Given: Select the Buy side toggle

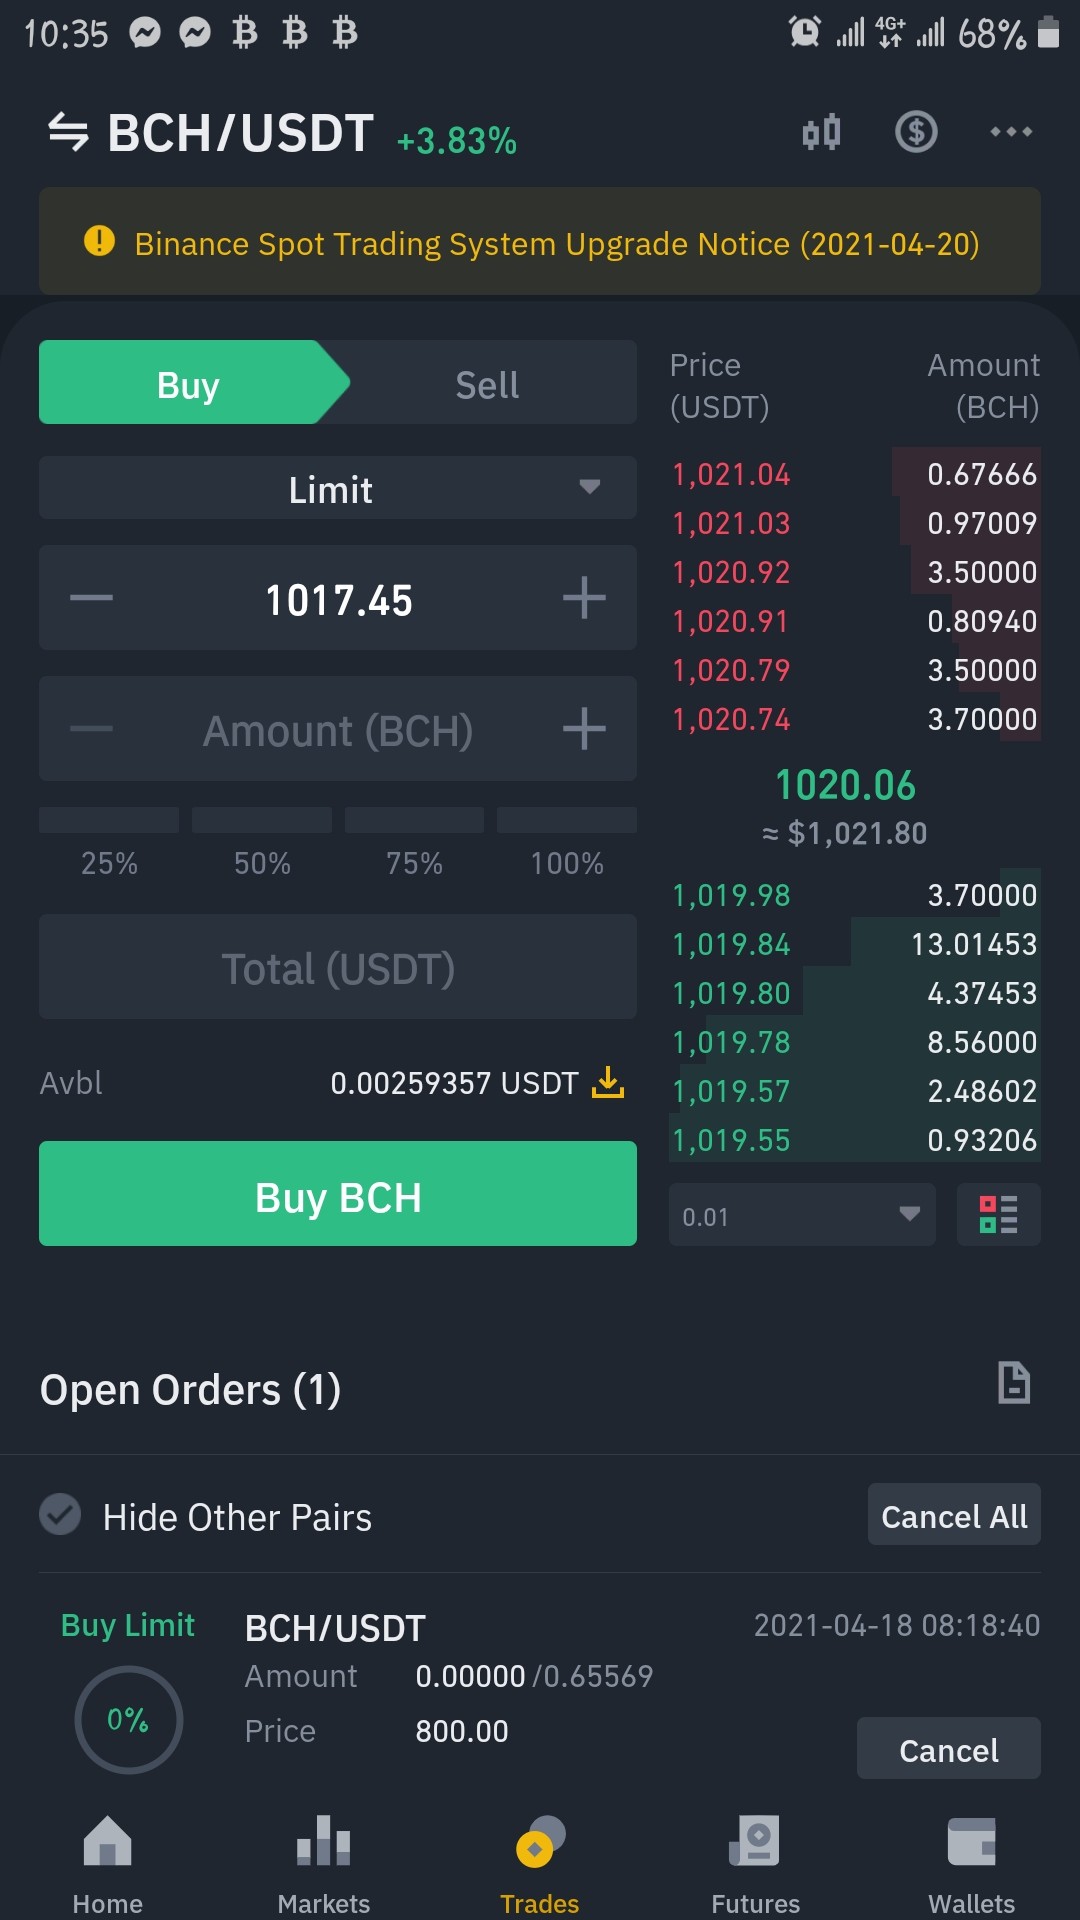Looking at the screenshot, I should click(x=188, y=384).
